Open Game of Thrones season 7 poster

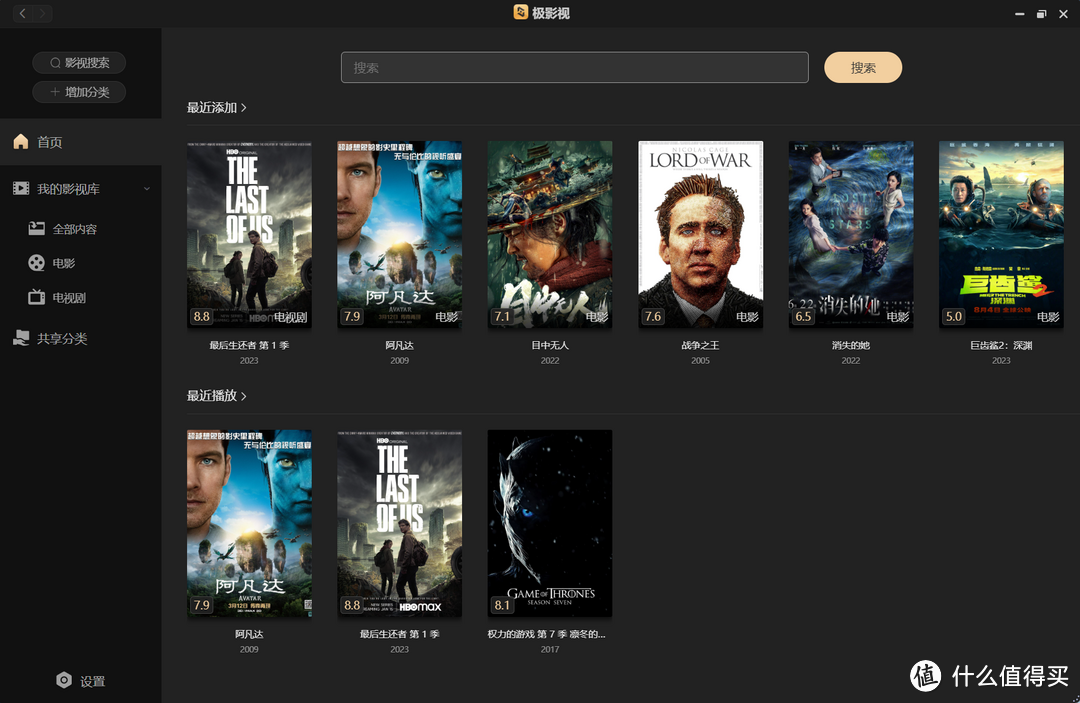[x=550, y=523]
